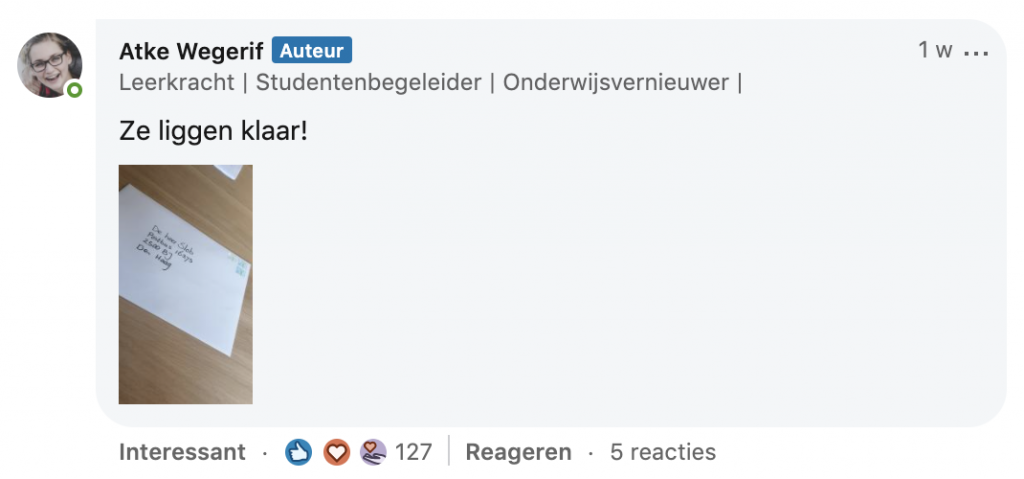
Task: Click the purple support reaction icon
Action: click(372, 452)
